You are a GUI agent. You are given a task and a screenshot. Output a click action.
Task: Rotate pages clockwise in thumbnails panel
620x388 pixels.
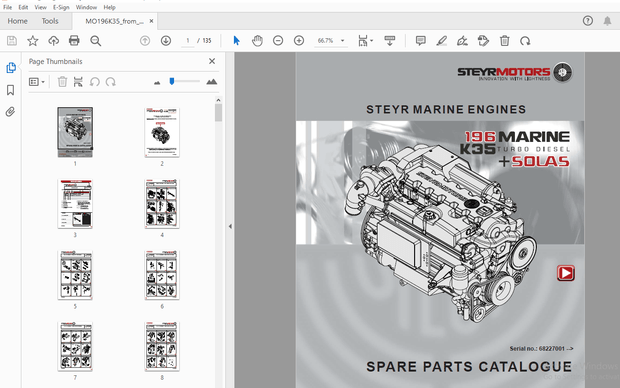(111, 82)
